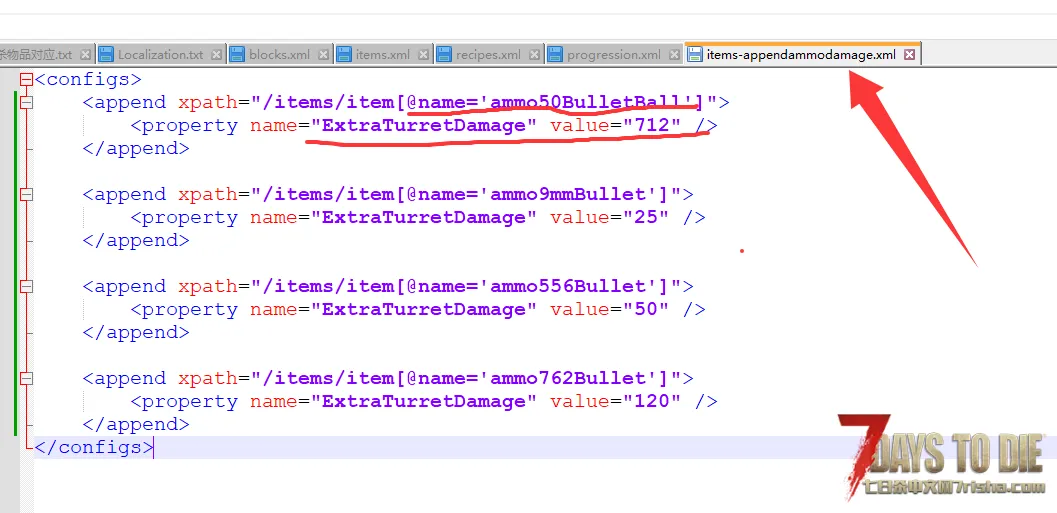Open the items.xml tab

click(382, 55)
